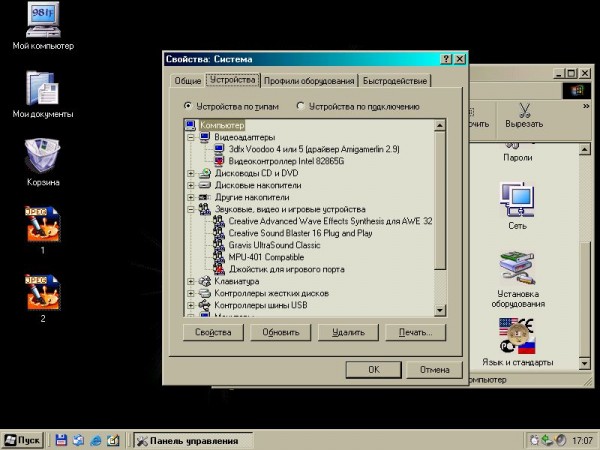Select Устройства по типам radio button
This screenshot has width=600, height=450.
pyautogui.click(x=188, y=106)
